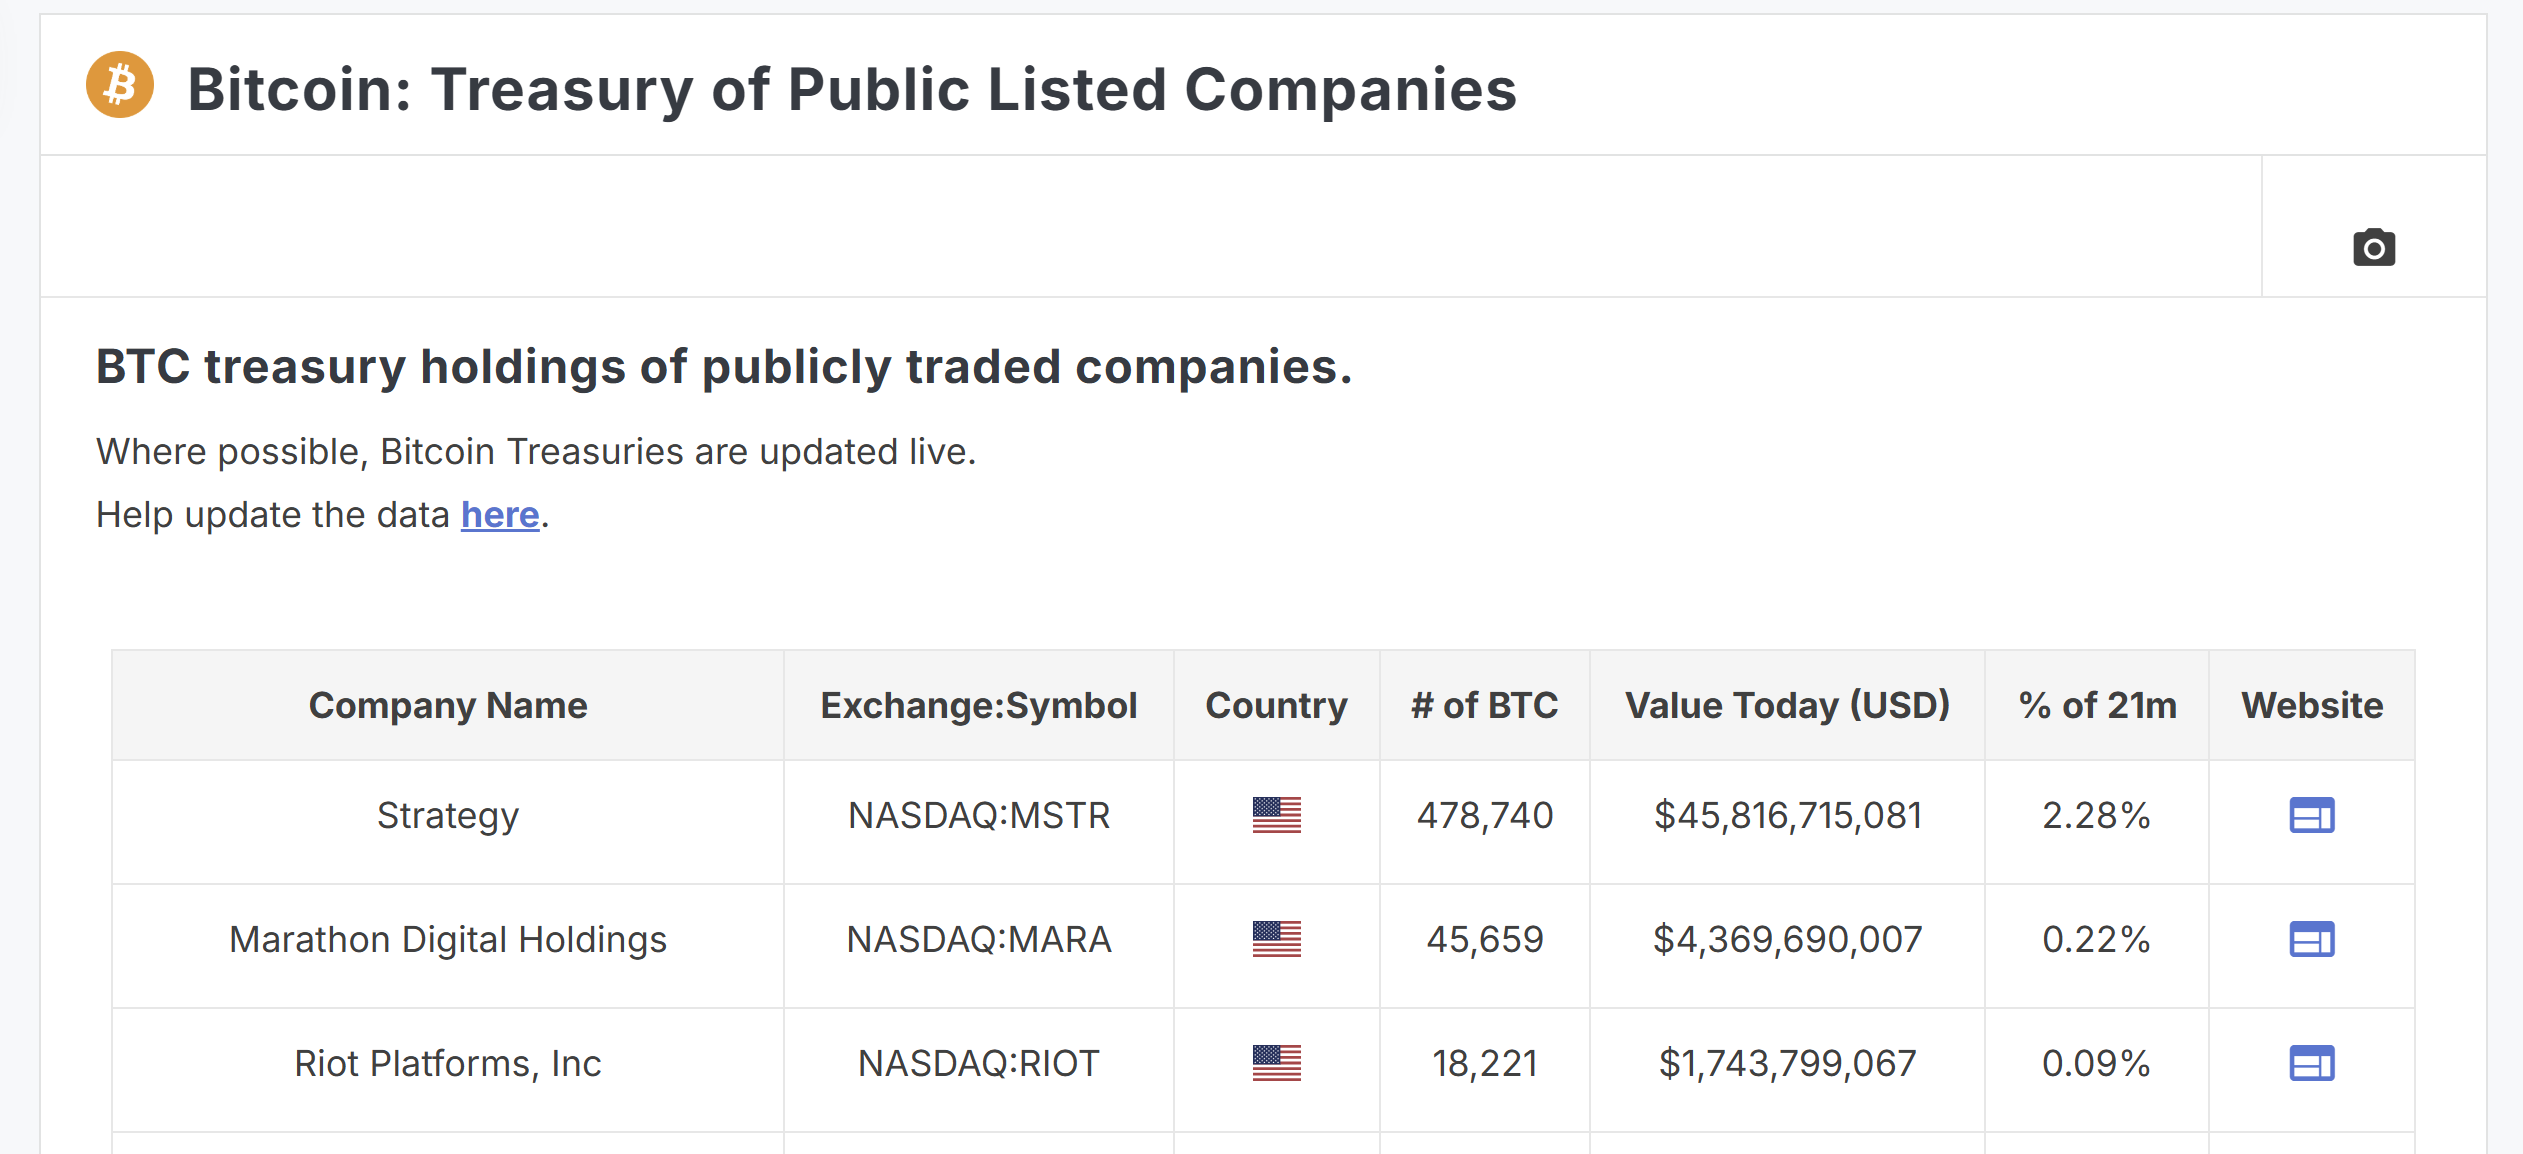Select the NASDAQ:MSTR symbol cell

point(979,815)
